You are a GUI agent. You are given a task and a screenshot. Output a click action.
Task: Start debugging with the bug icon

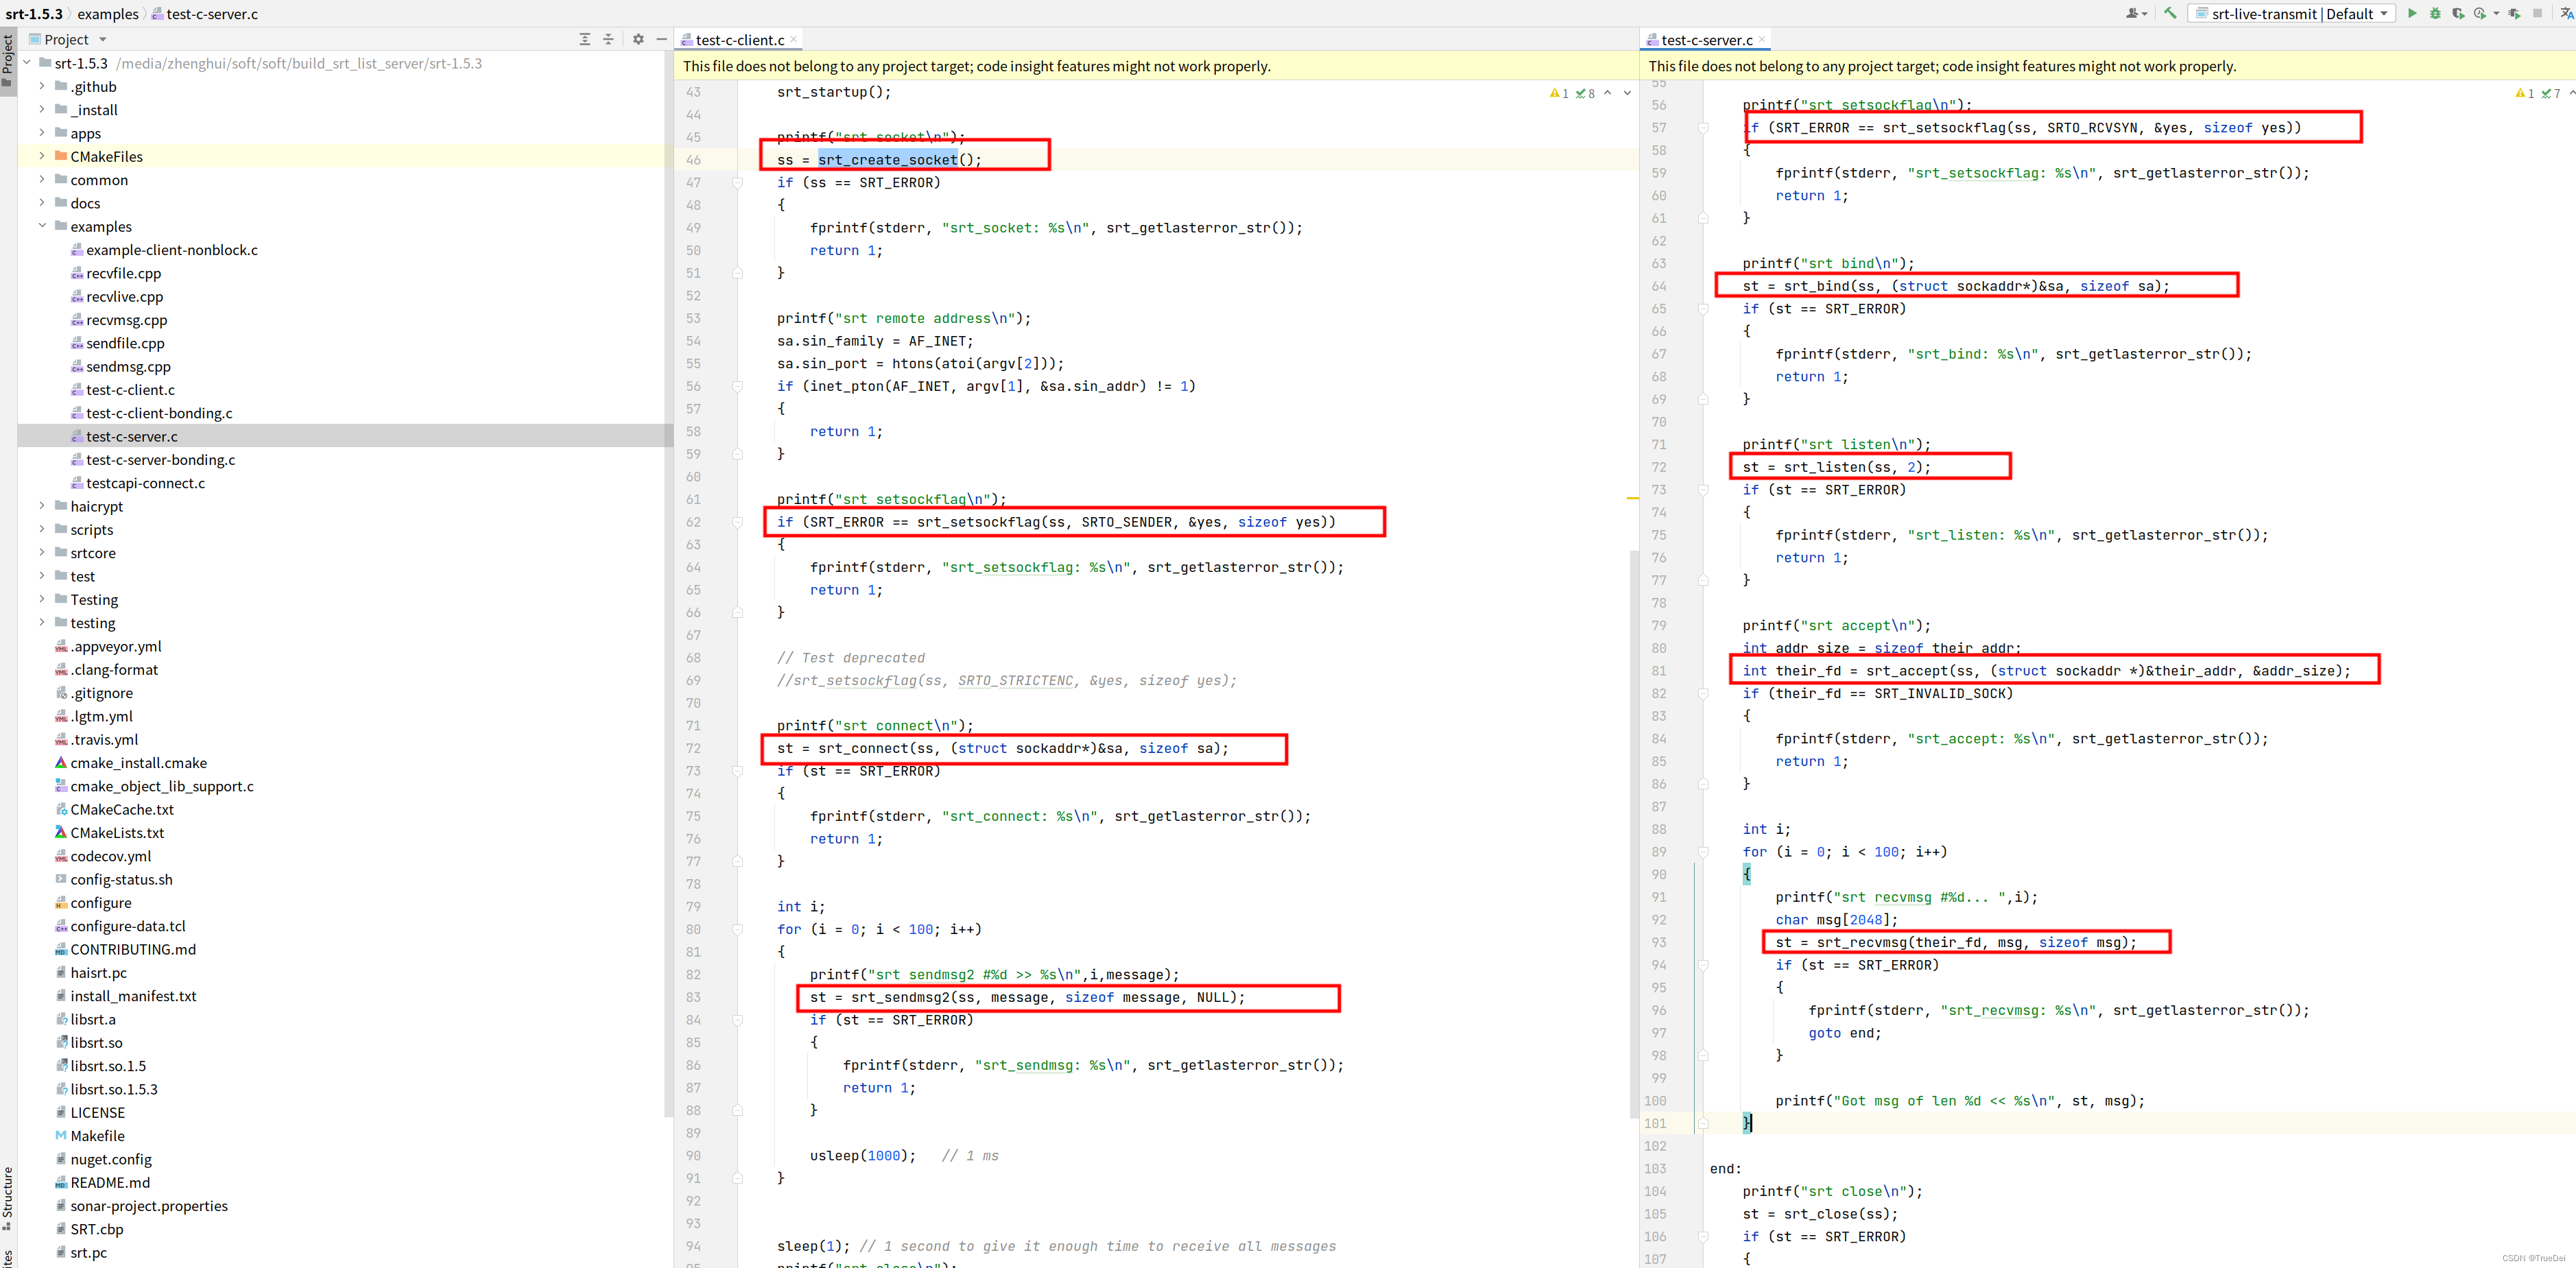(2435, 13)
